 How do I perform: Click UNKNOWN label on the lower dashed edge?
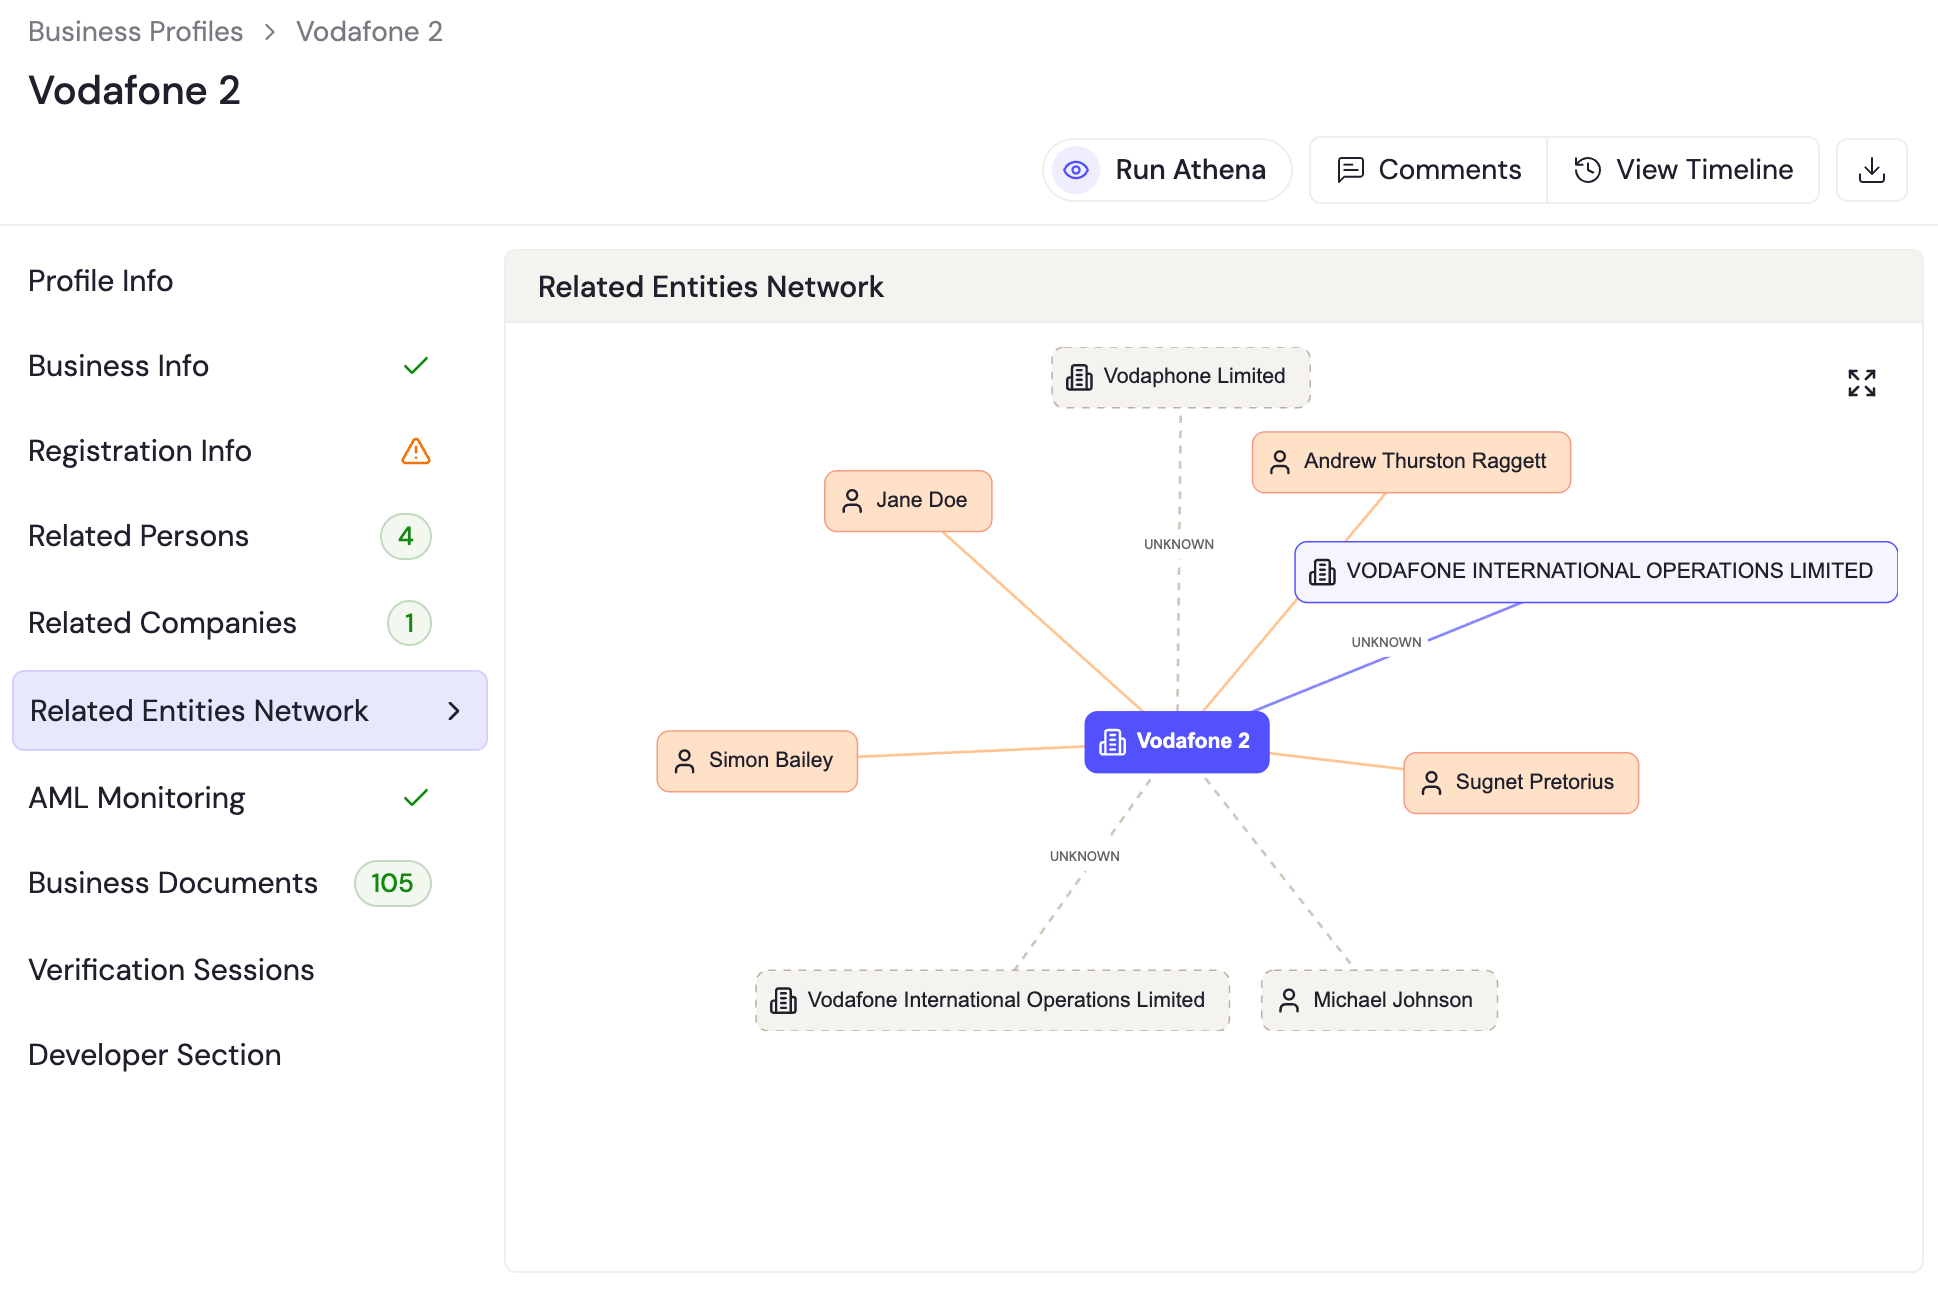coord(1084,856)
